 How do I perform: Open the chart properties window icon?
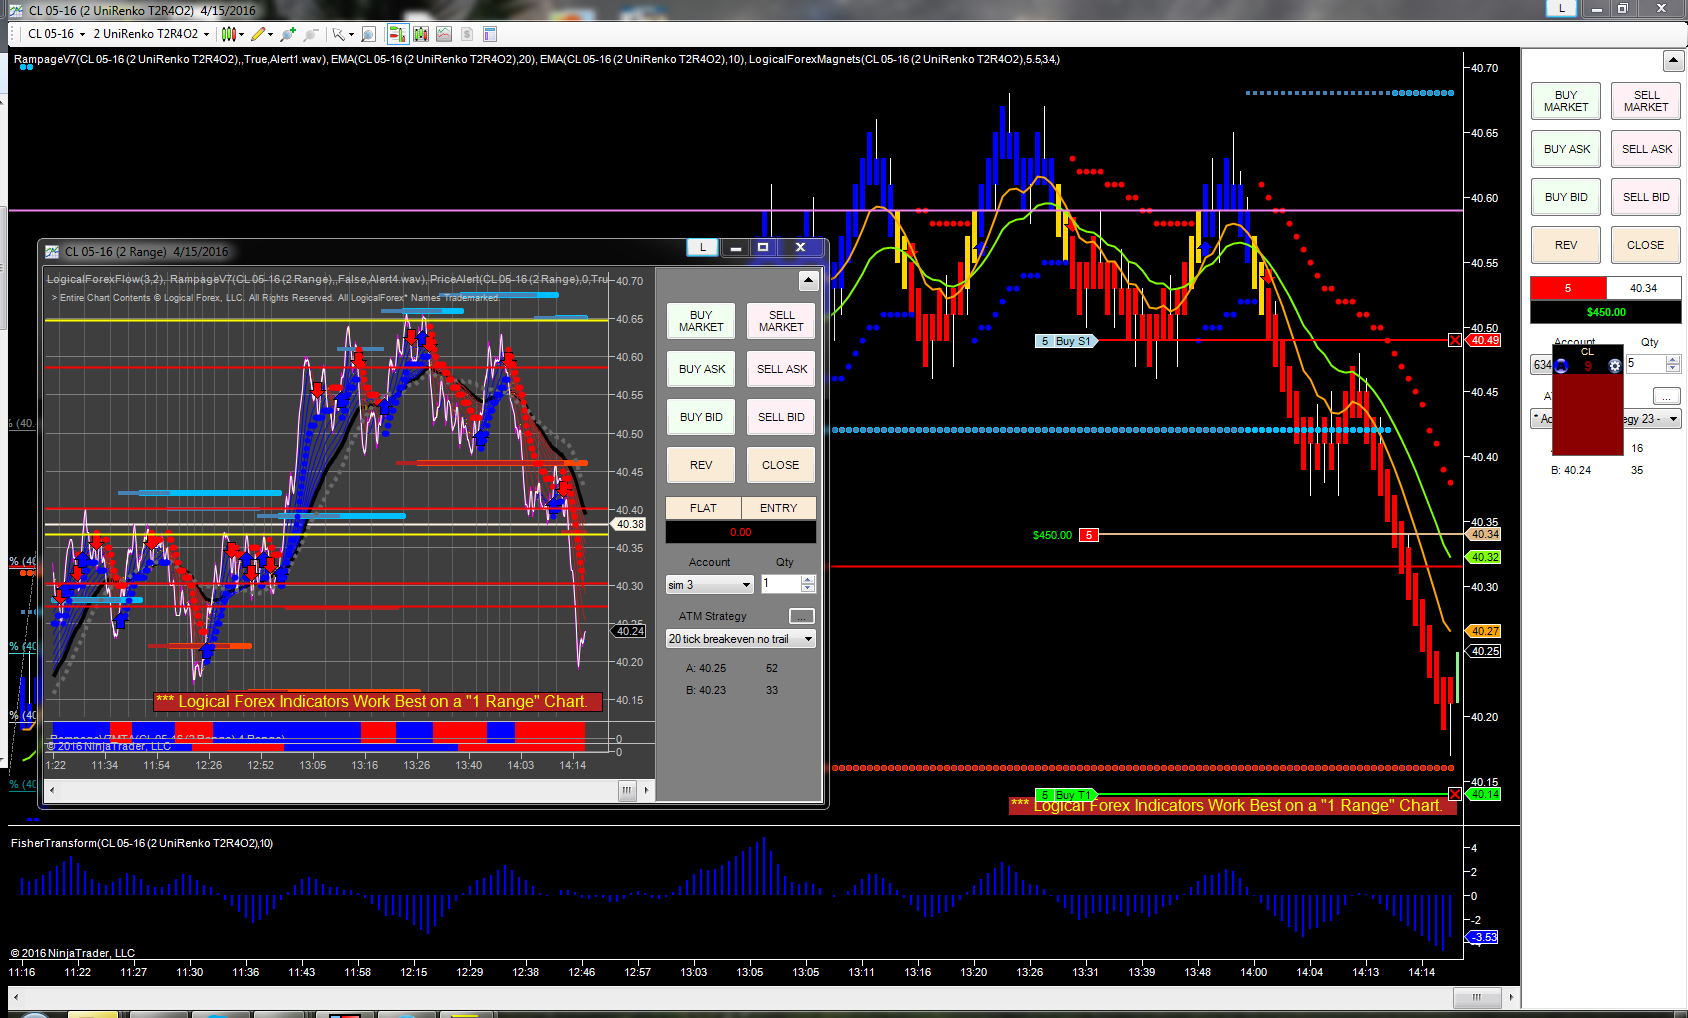click(490, 34)
